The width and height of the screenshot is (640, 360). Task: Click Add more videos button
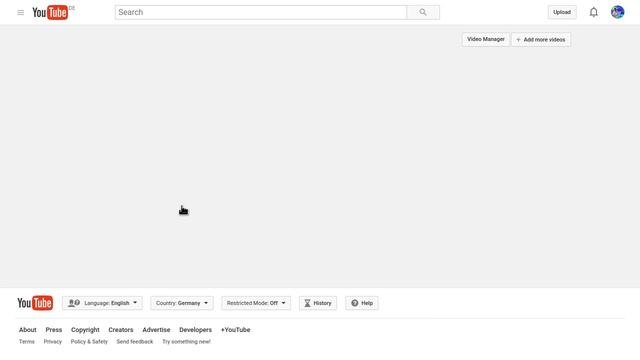pos(541,40)
